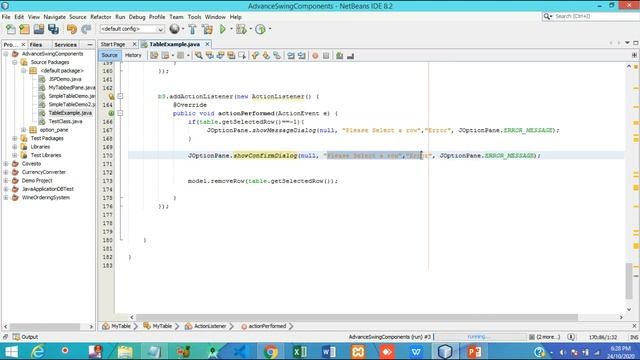This screenshot has width=640, height=360.
Task: Expand the Libraries node
Action: tap(15, 147)
